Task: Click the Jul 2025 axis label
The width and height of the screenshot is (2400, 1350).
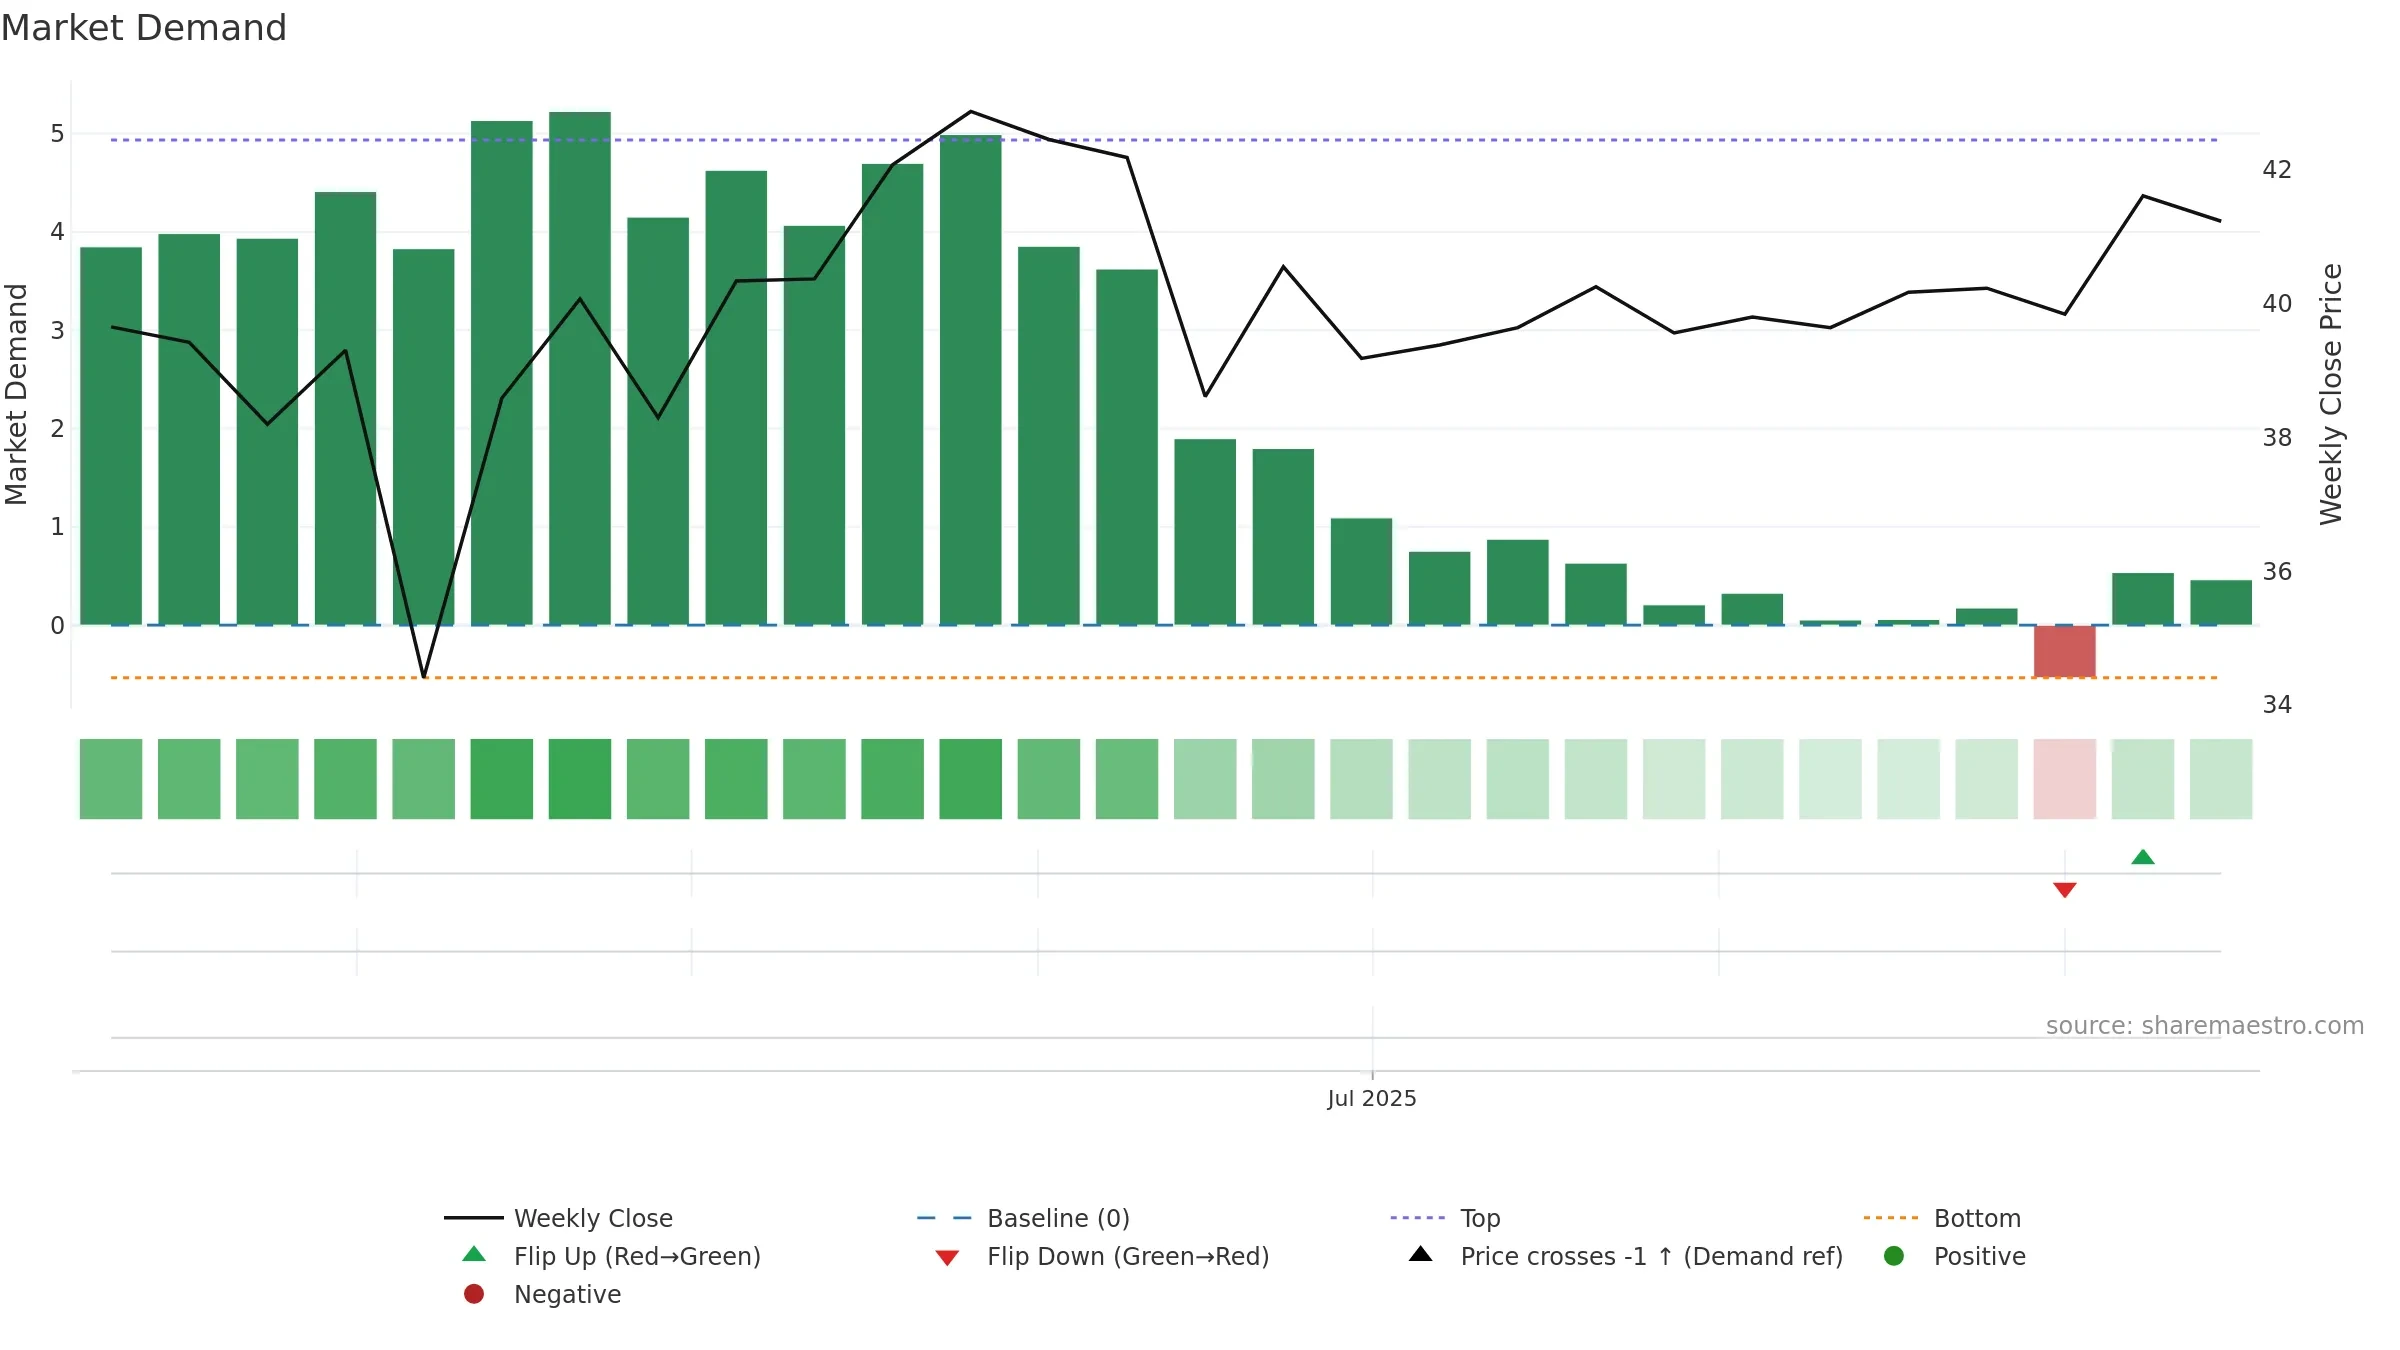Action: click(x=1372, y=1098)
